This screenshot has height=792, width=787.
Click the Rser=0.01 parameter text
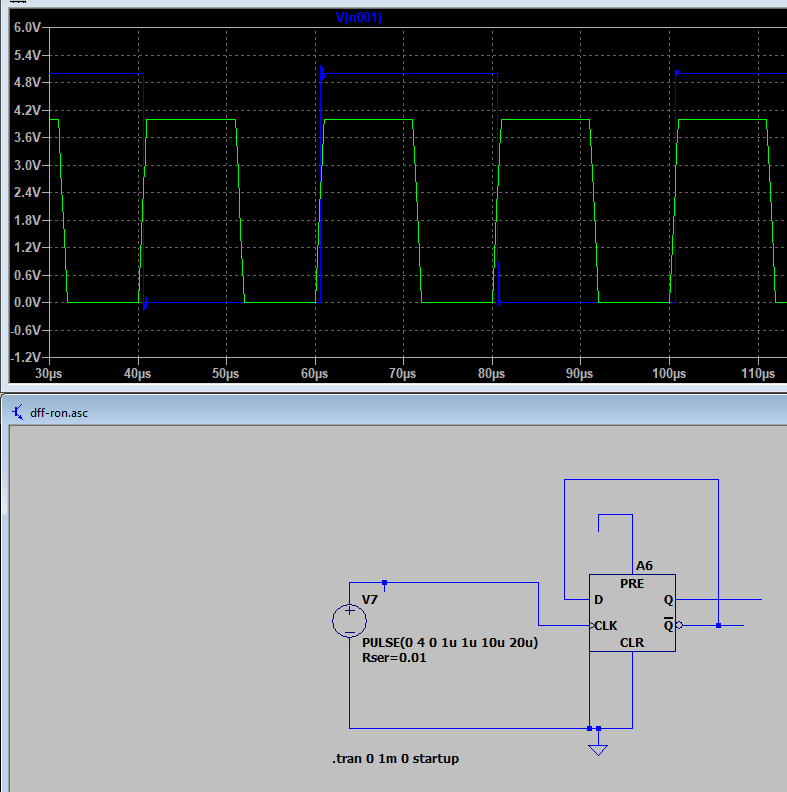tap(394, 658)
